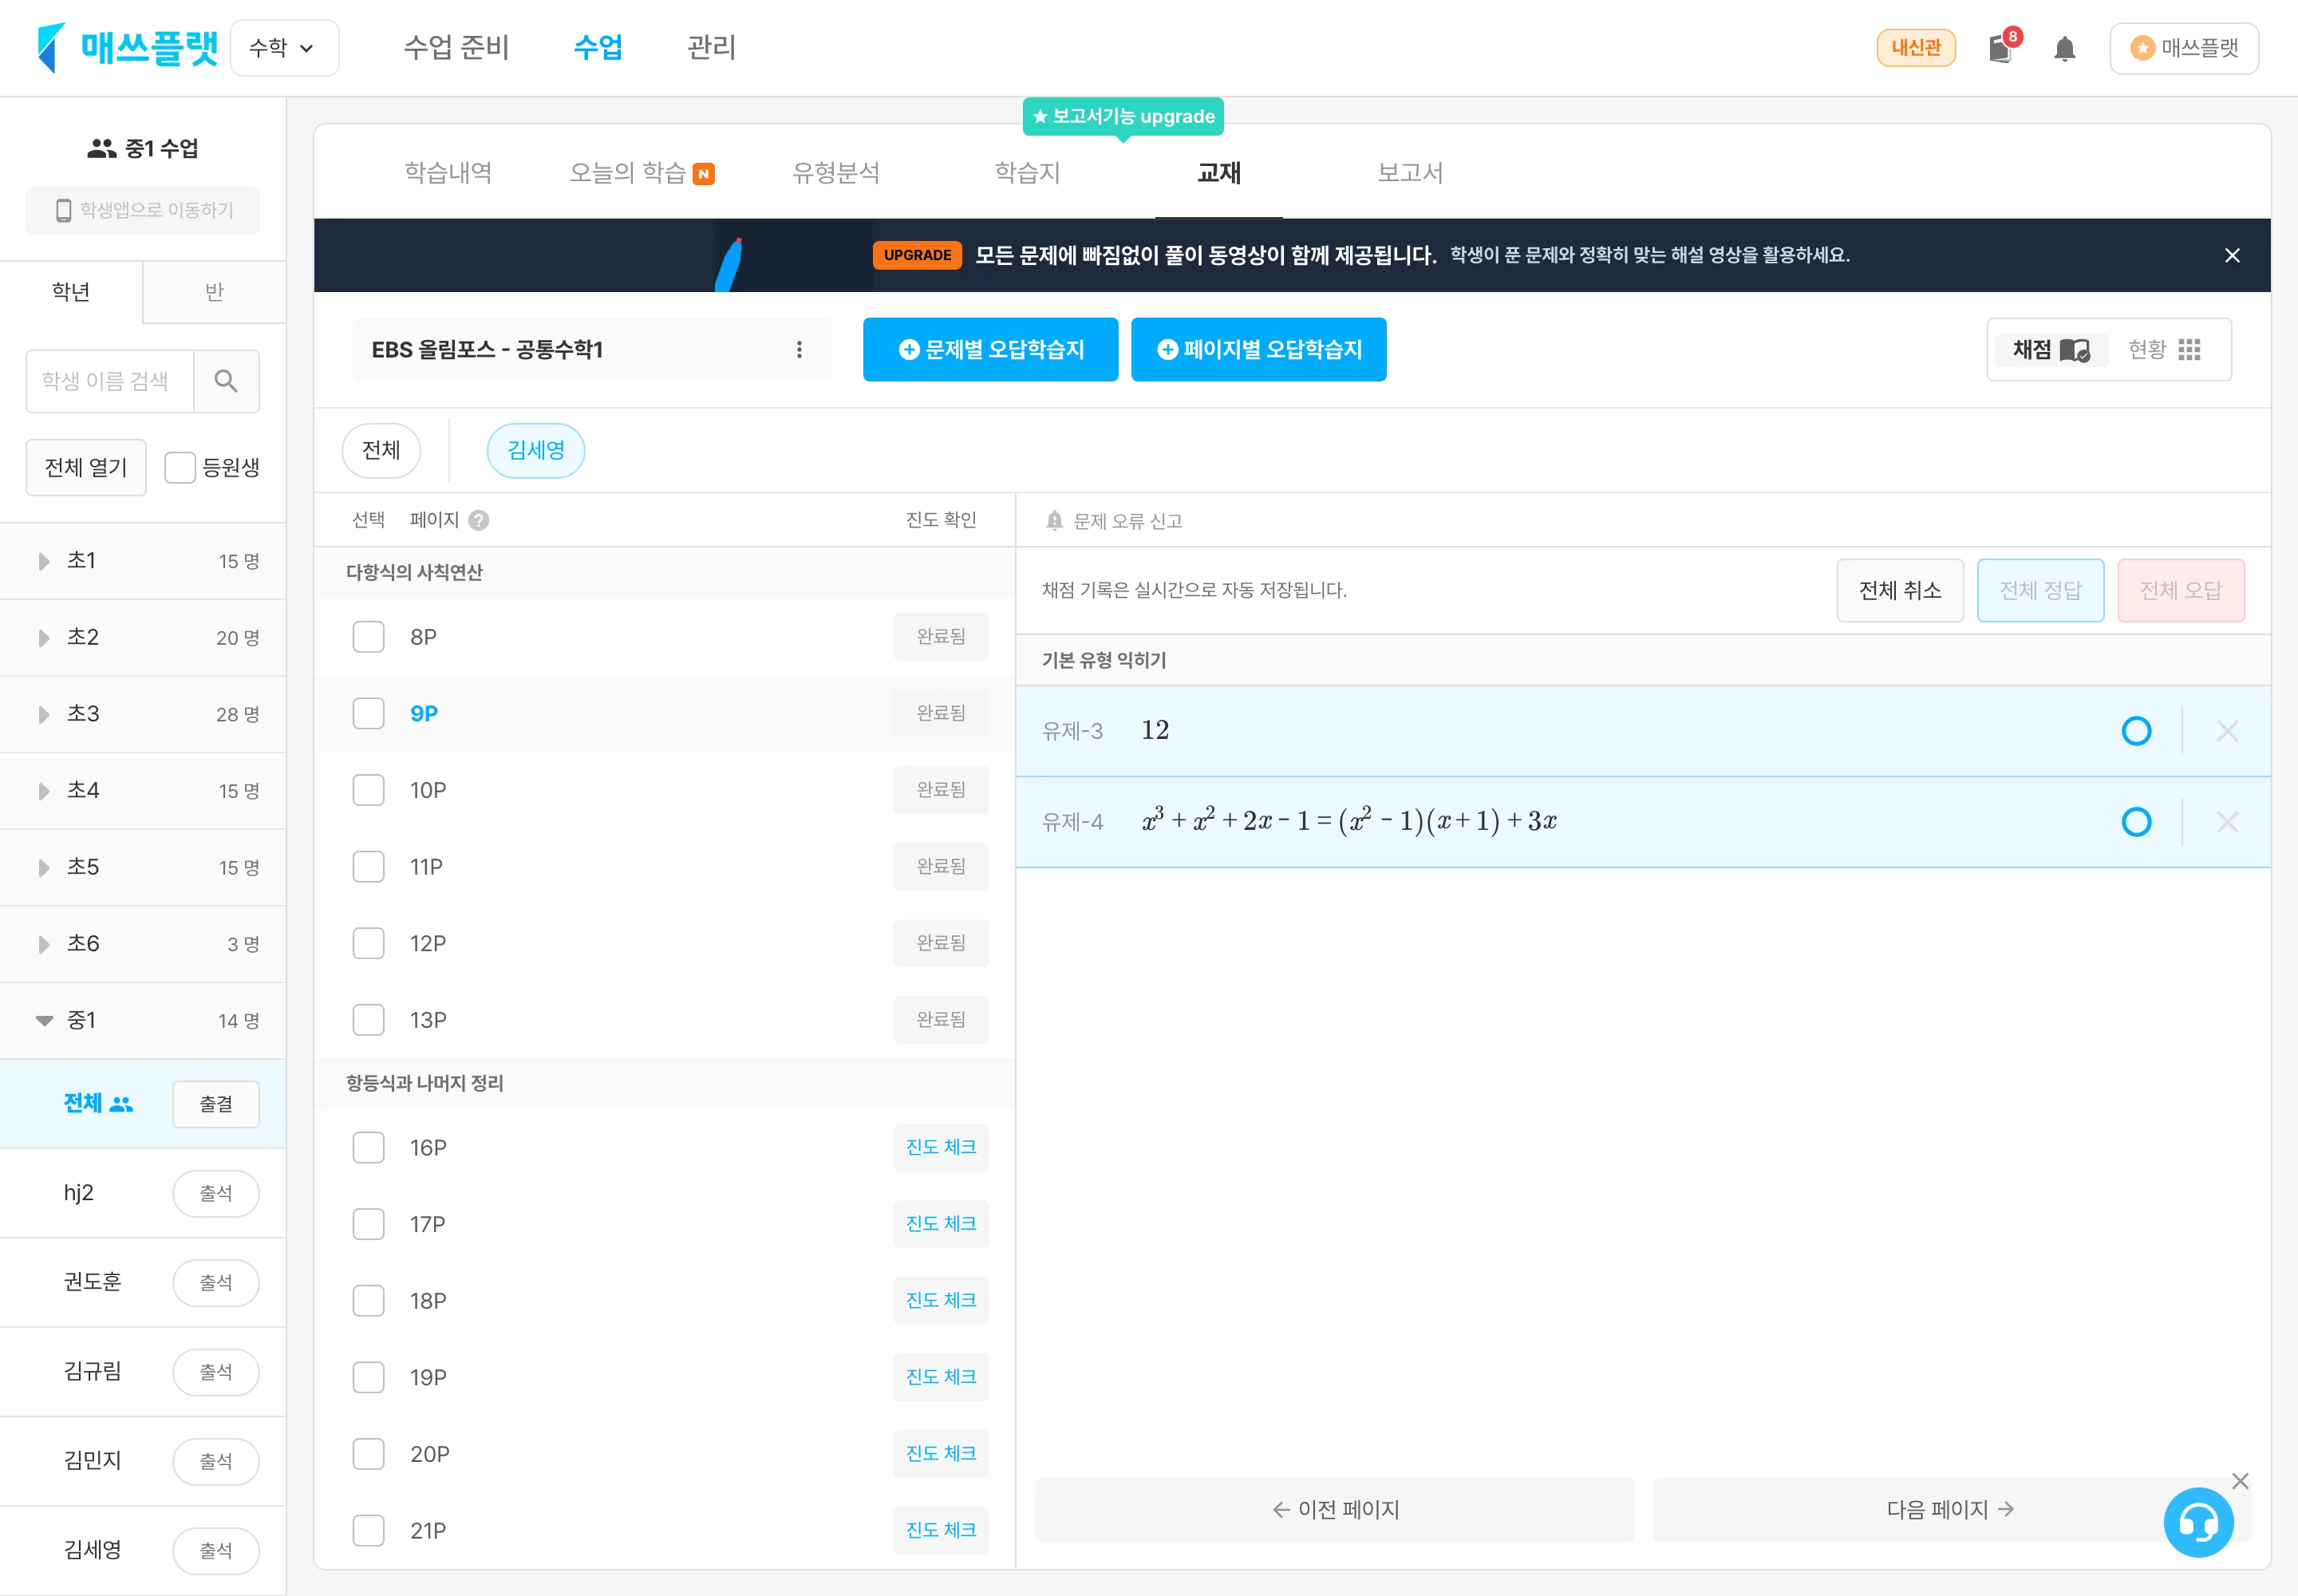2298x1596 pixels.
Task: Mark 유제-3 as wrong with X
Action: [2227, 731]
